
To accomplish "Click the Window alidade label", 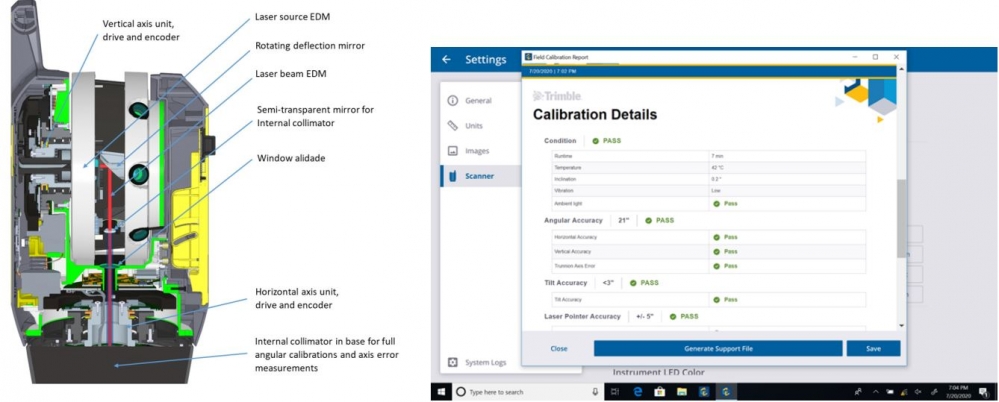I will click(290, 158).
